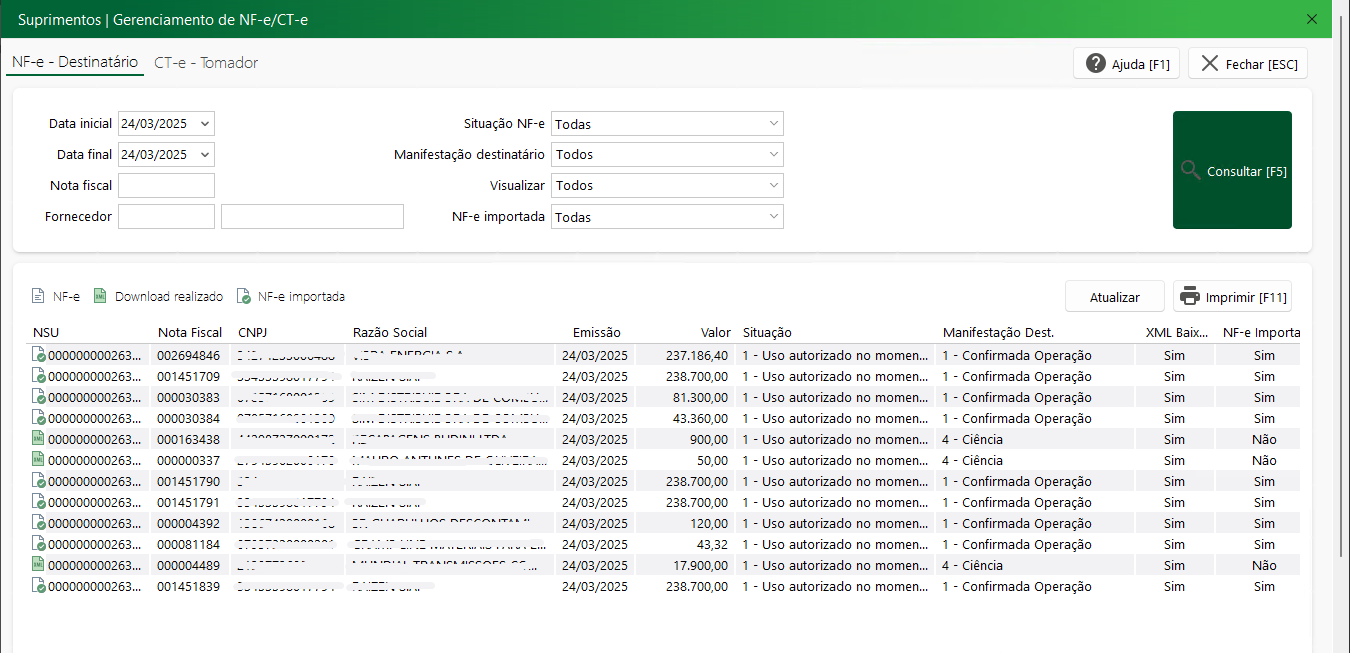
Task: Expand the NF-e importada dropdown
Action: coord(773,217)
